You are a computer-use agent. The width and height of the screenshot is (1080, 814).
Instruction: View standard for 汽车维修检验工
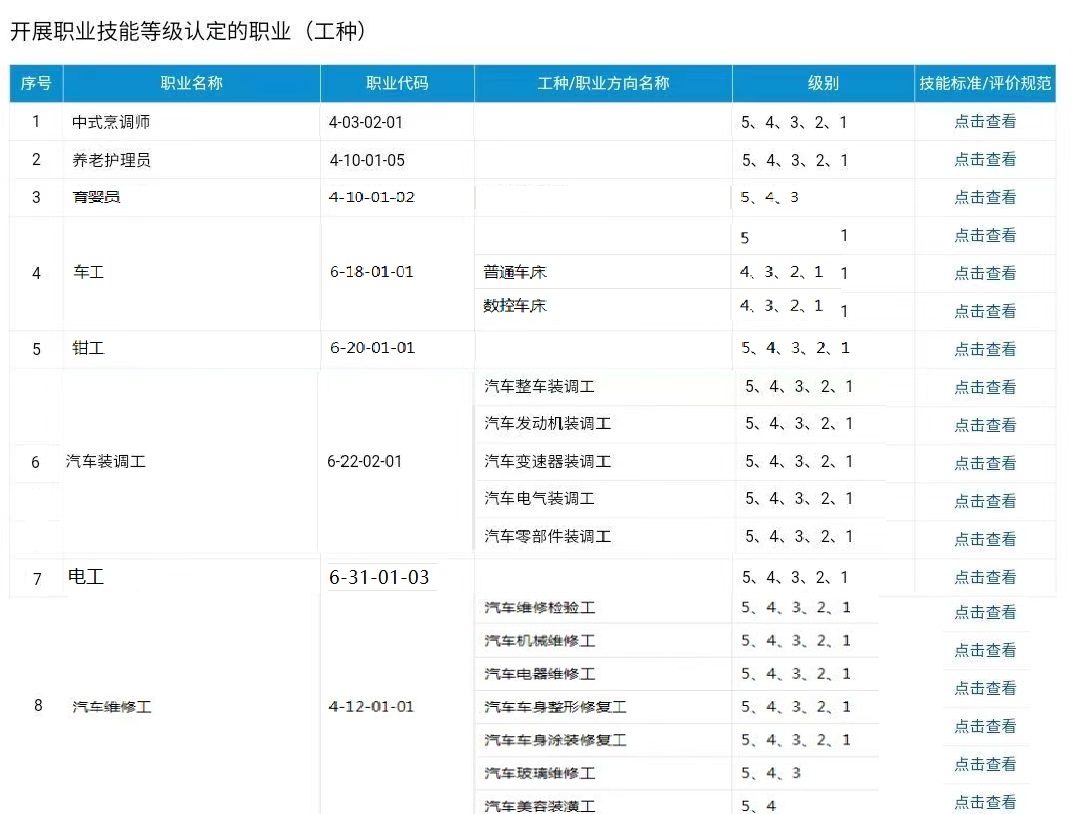pos(986,611)
